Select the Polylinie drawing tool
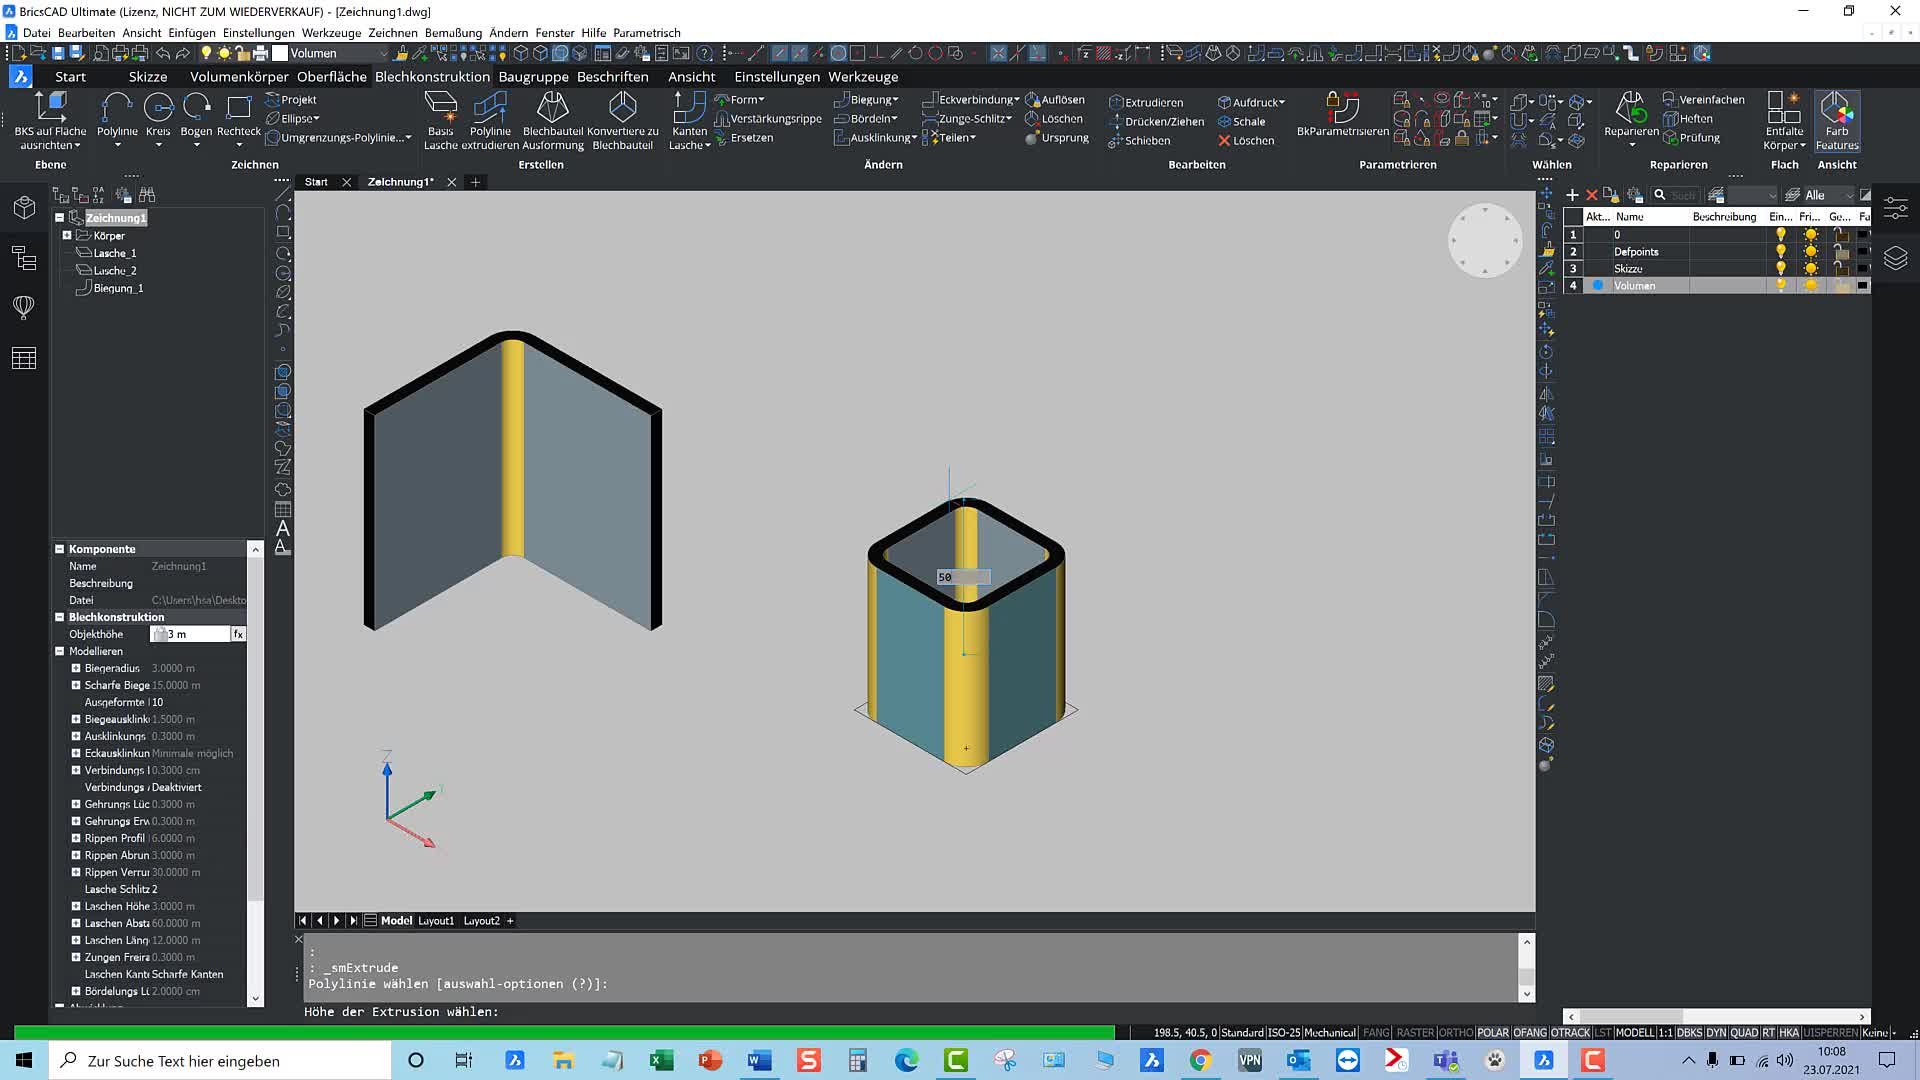The image size is (1920, 1080). 117,114
